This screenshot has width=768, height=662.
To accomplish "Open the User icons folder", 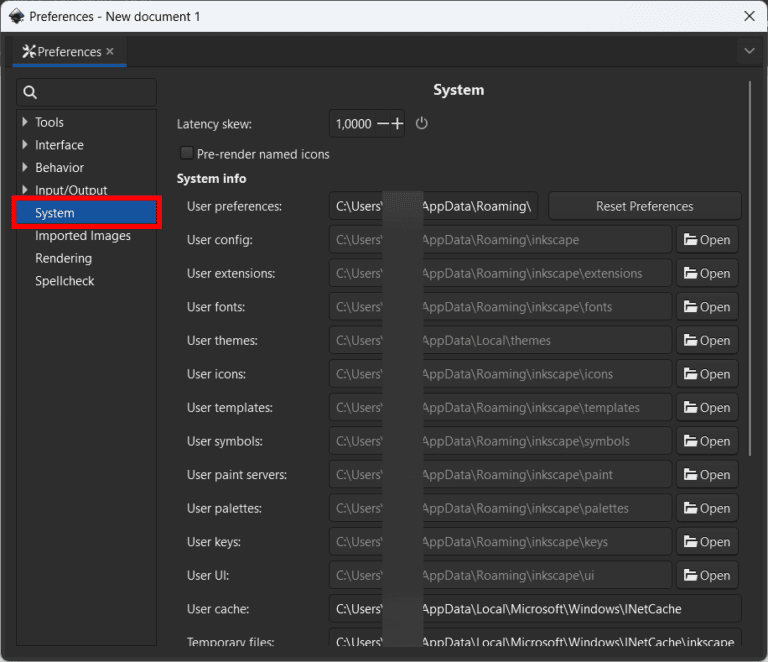I will (707, 374).
